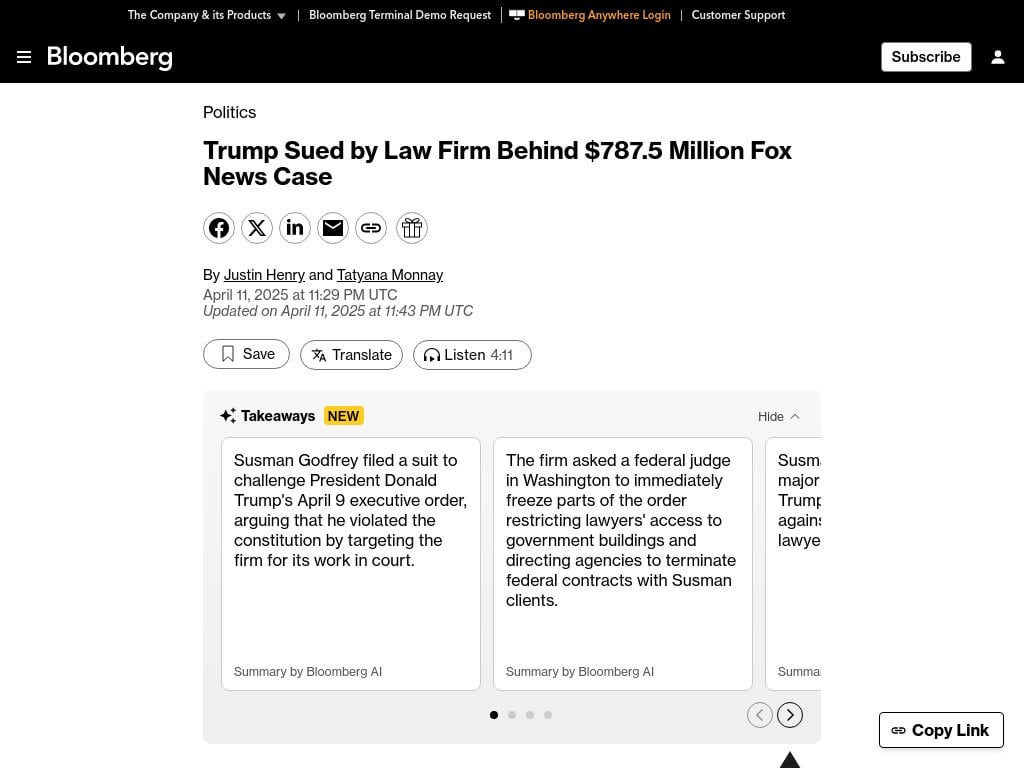Screen dimensions: 1024x768
Task: Advance the Takeaways carousel with right arrow
Action: coord(790,715)
